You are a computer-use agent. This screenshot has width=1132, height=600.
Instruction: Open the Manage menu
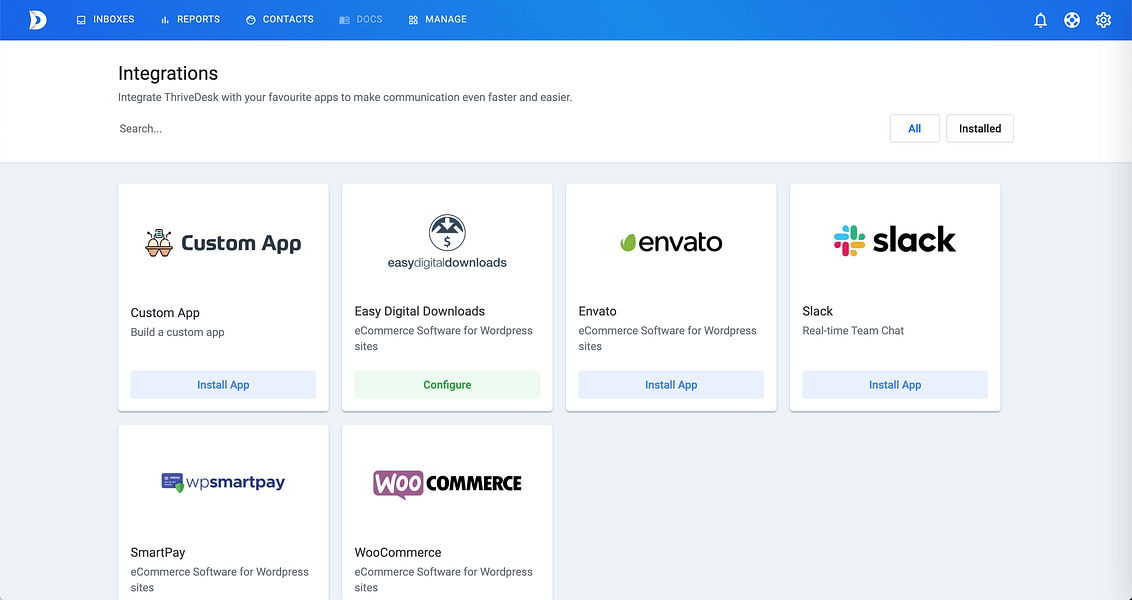click(436, 19)
